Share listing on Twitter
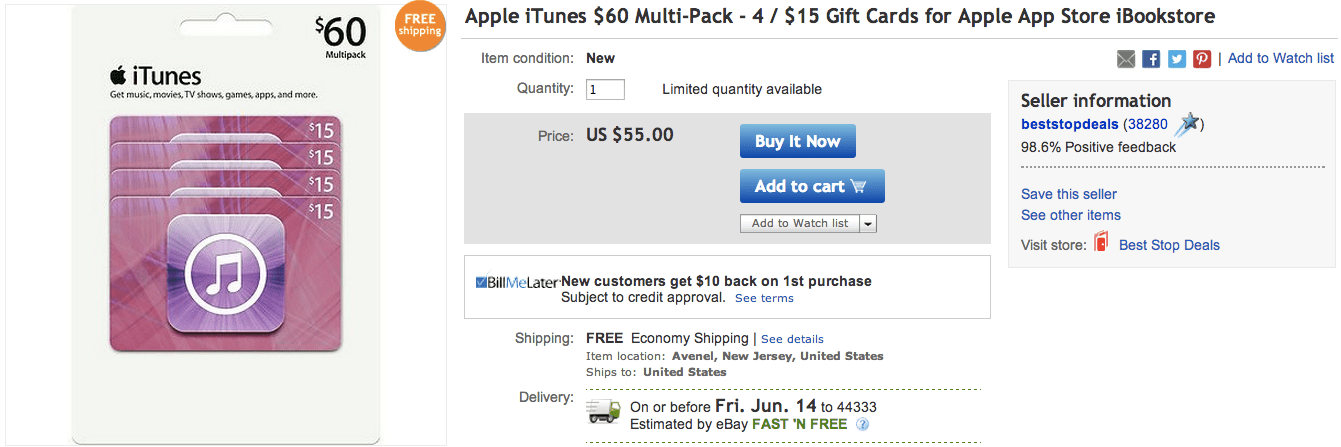Screen dimensions: 1341x447 pos(1176,59)
